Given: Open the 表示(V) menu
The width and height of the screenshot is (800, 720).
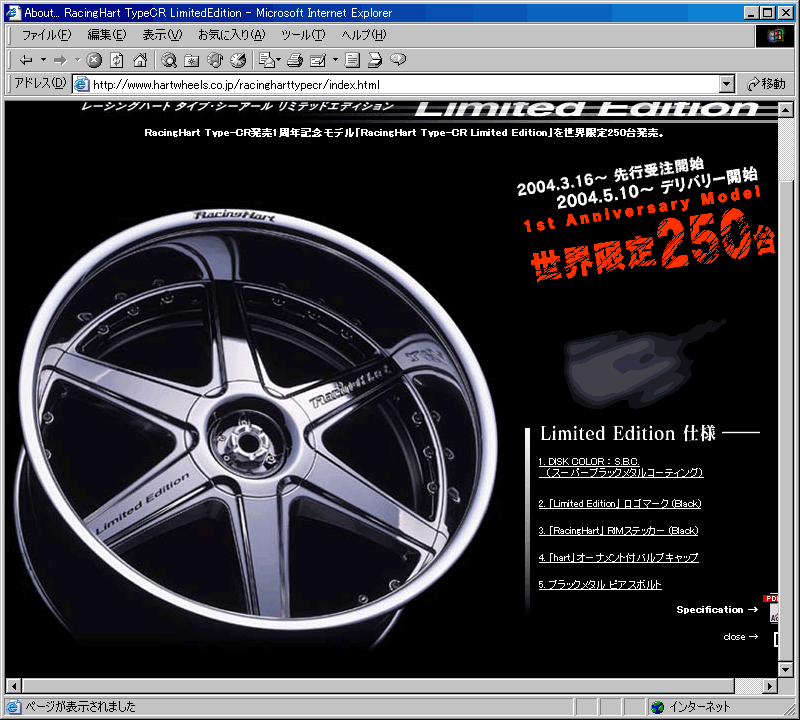Looking at the screenshot, I should pyautogui.click(x=162, y=35).
